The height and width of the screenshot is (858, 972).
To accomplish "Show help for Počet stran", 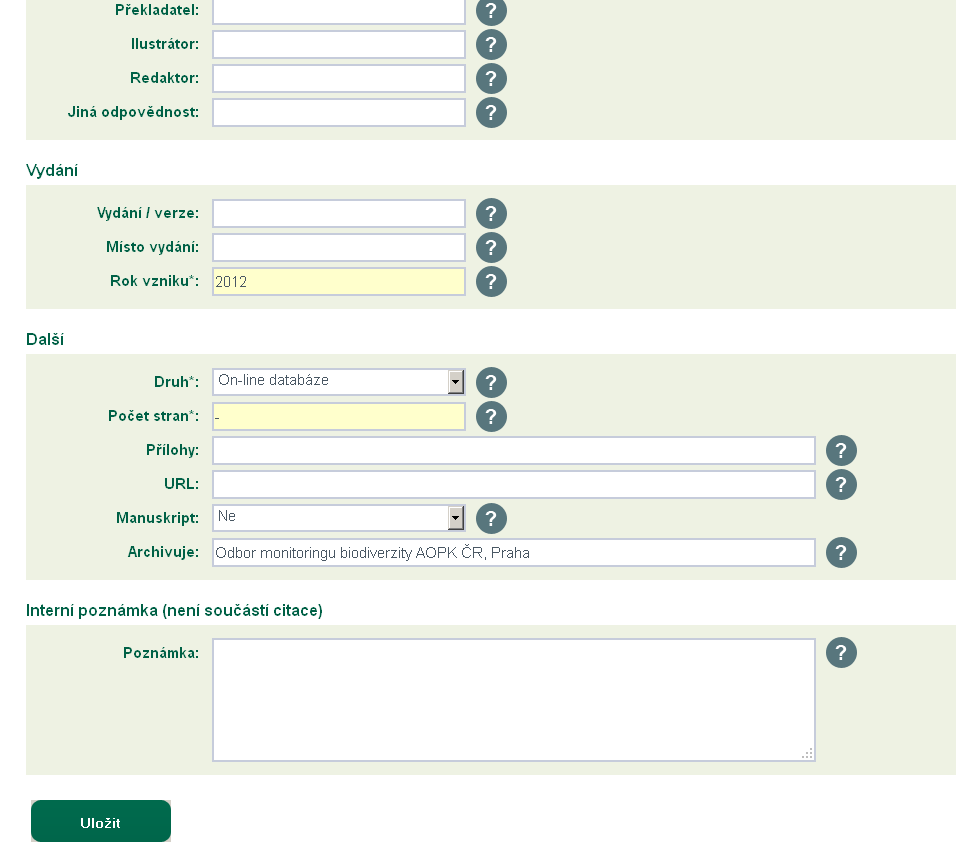I will 491,417.
